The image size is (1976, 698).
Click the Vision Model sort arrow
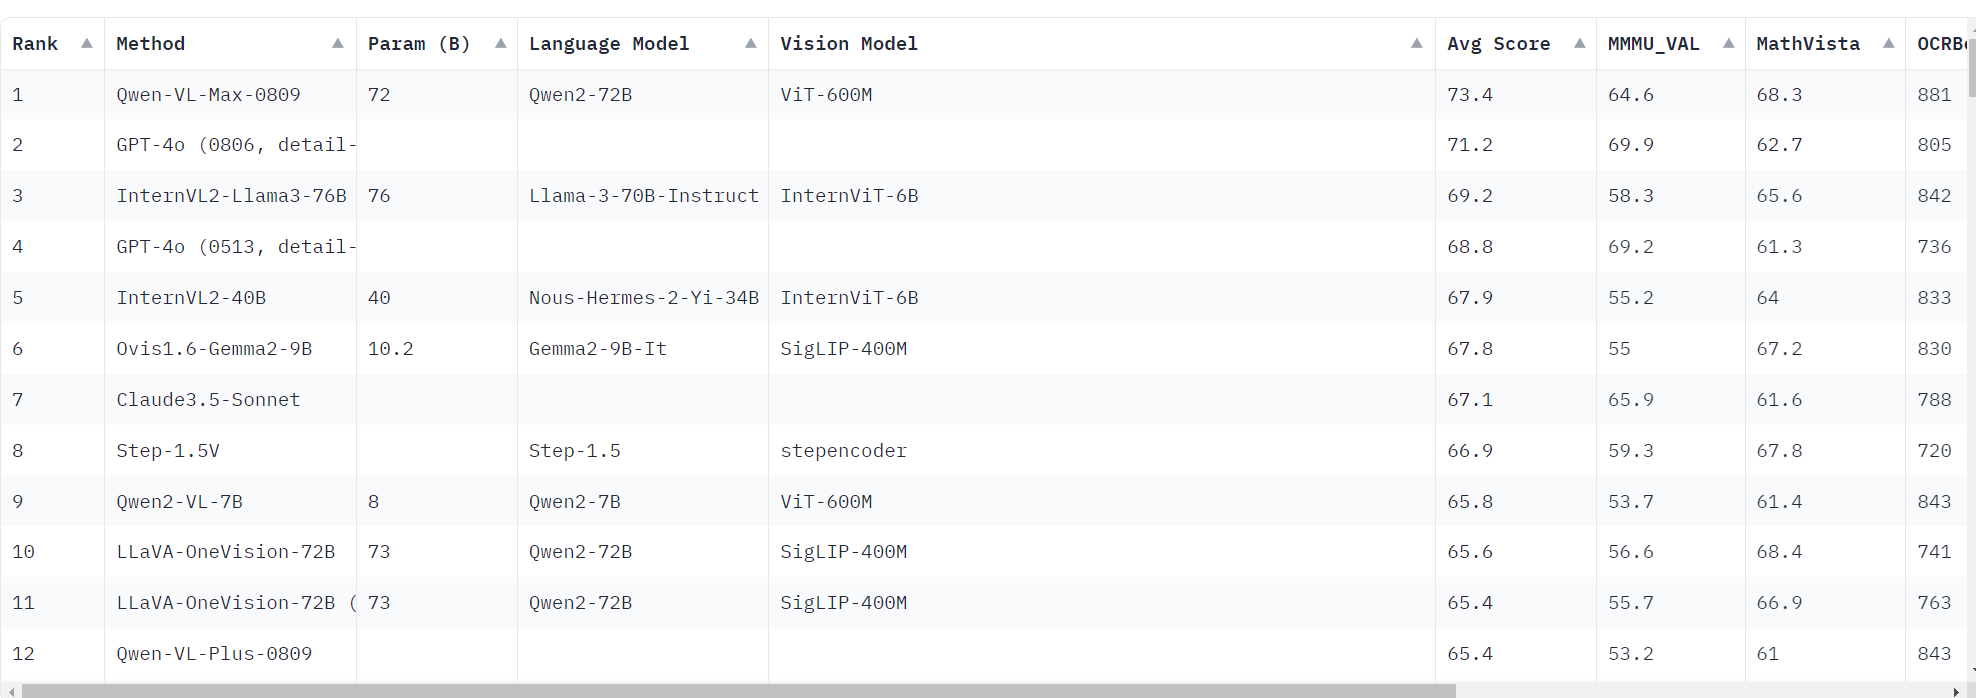click(x=1416, y=43)
